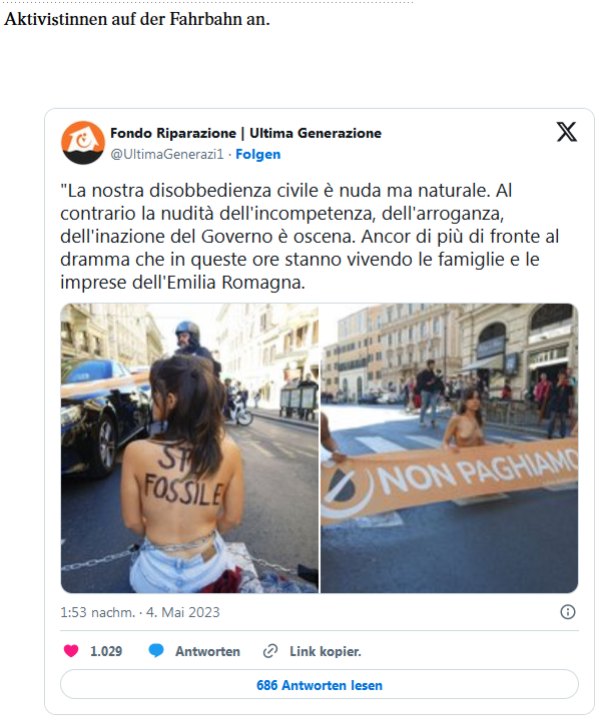Image resolution: width=599 pixels, height=725 pixels.
Task: Click the Italian tweet text body
Action: tap(309, 236)
